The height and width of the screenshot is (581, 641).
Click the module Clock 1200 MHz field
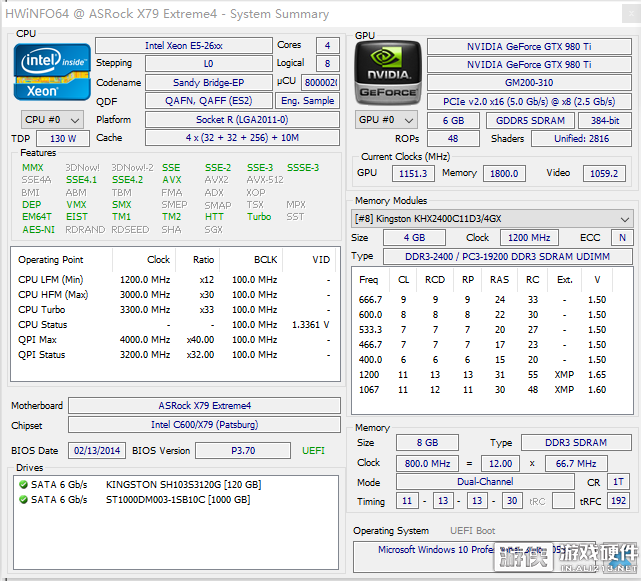[x=529, y=238]
